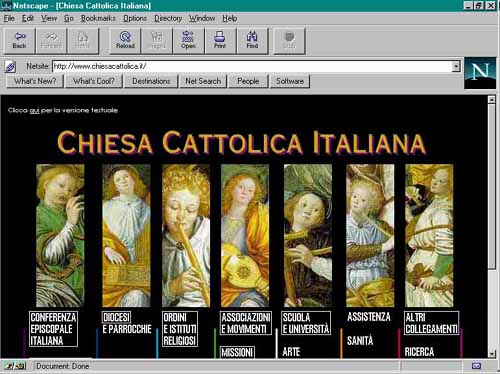This screenshot has width=500, height=374.
Task: Click the What's New? directory button
Action: (35, 81)
